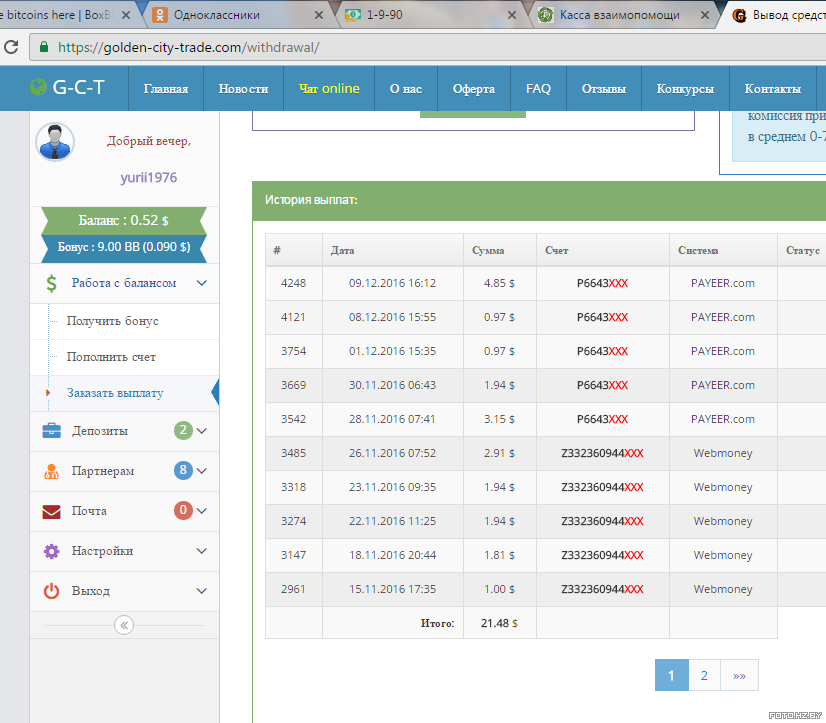Image resolution: width=826 pixels, height=723 pixels.
Task: Expand the Работа с балансом chevron
Action: 202,284
